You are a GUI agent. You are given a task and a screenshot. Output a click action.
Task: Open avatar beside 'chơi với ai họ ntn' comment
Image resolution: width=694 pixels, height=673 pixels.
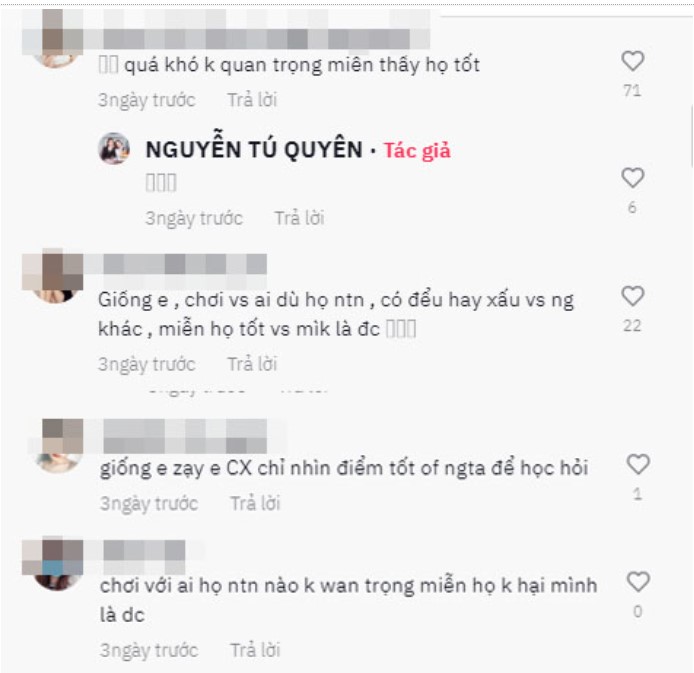53,563
